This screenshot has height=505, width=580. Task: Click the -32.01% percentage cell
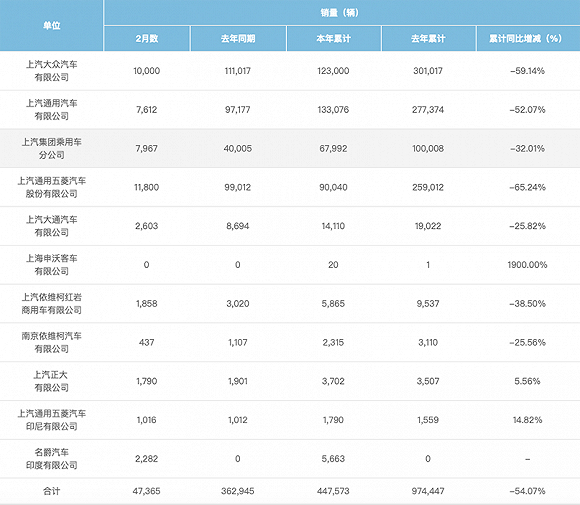(527, 148)
